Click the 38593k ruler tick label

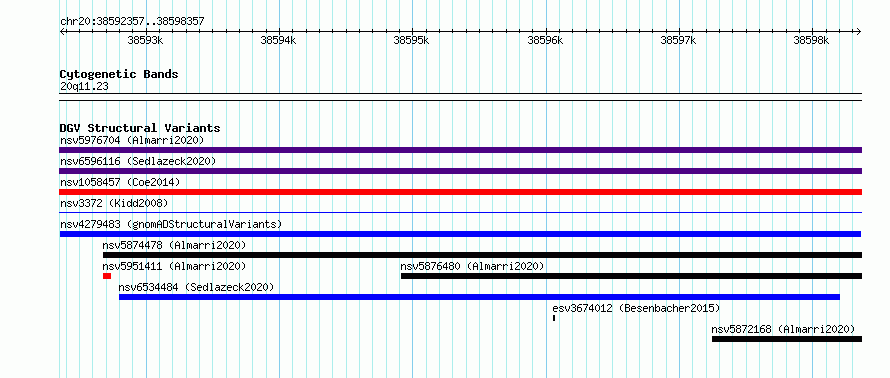pos(145,40)
